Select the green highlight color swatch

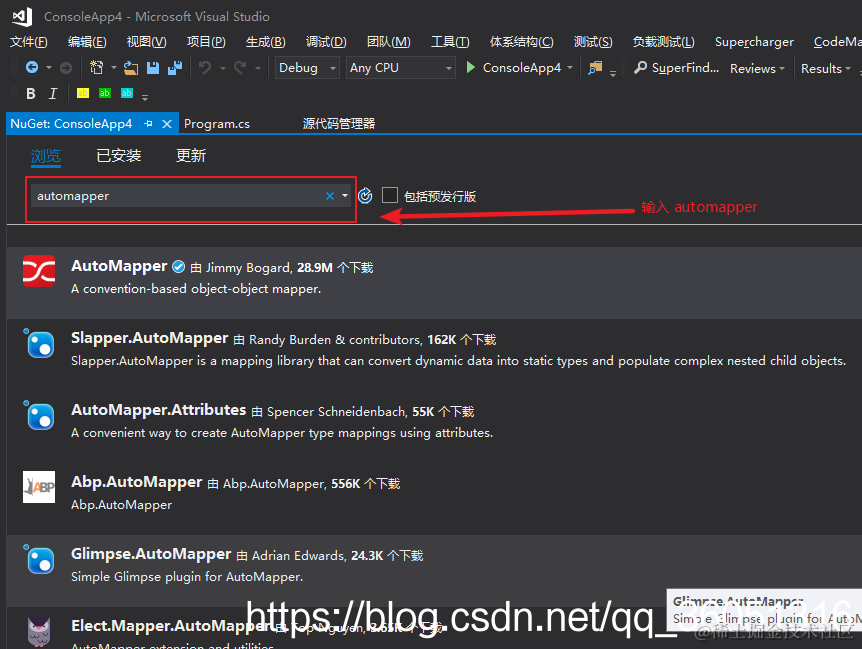point(104,93)
